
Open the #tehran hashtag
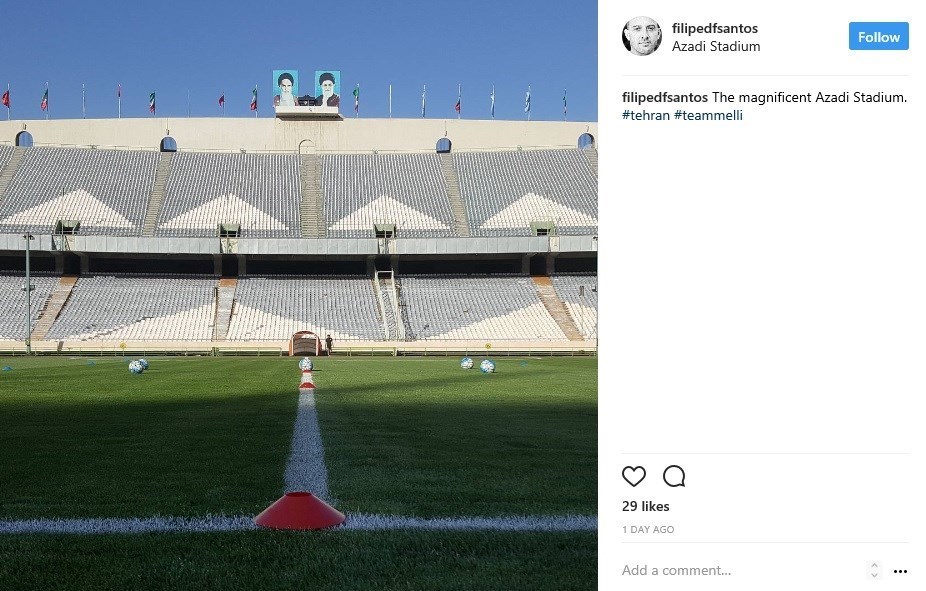pyautogui.click(x=645, y=115)
